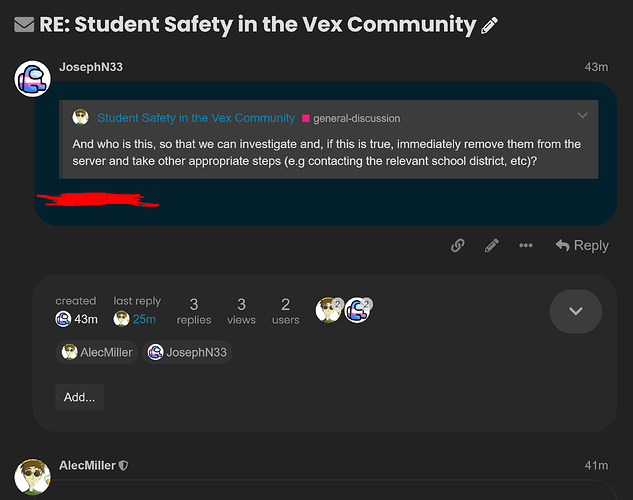Edit JosephN33's post via pencil icon
This screenshot has width=633, height=500.
click(x=491, y=245)
